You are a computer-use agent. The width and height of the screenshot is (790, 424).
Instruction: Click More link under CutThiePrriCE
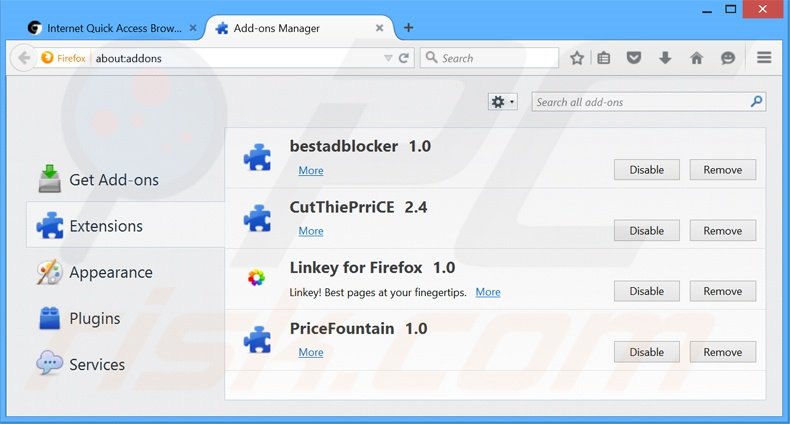tap(311, 231)
